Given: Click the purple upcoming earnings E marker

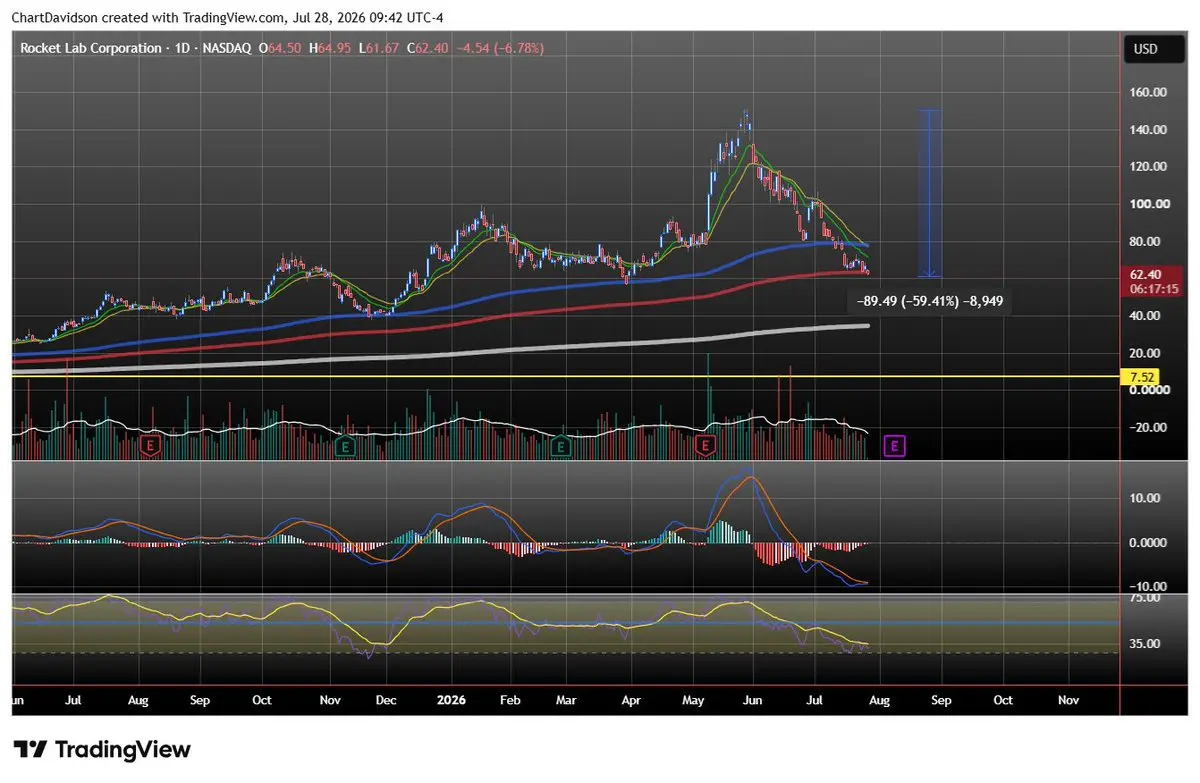Looking at the screenshot, I should point(896,446).
